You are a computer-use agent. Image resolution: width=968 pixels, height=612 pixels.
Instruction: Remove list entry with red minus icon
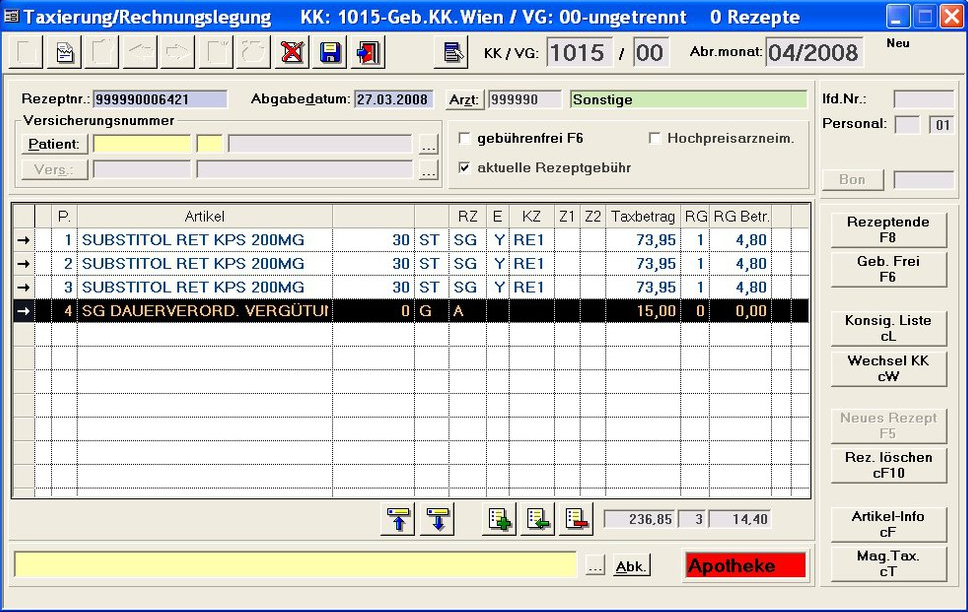point(575,519)
